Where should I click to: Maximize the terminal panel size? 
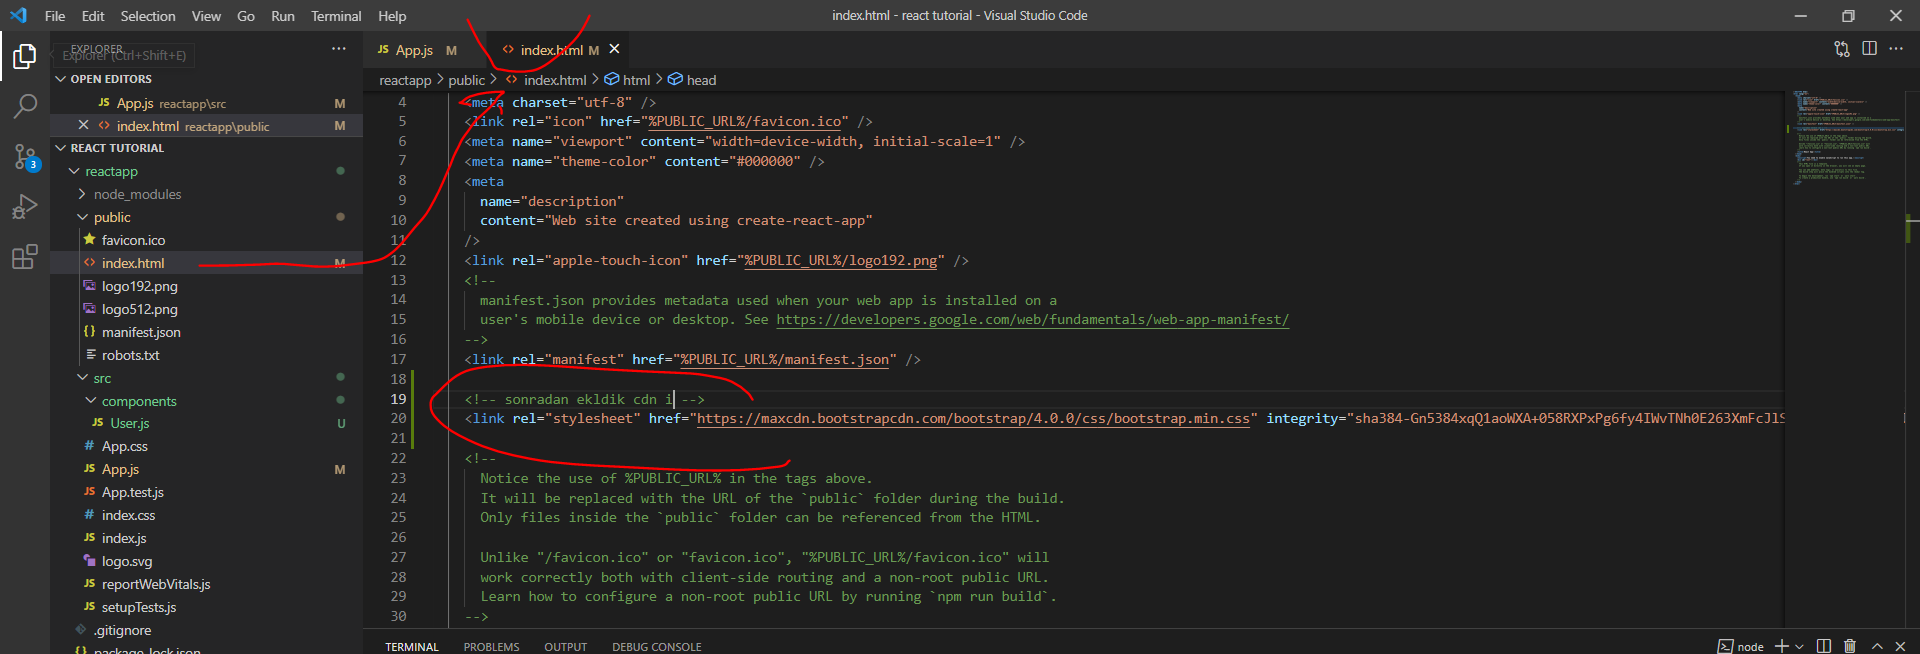(1877, 646)
